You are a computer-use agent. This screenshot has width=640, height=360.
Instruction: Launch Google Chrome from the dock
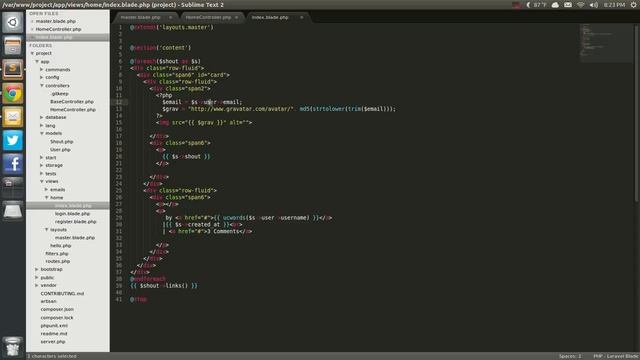click(x=13, y=93)
